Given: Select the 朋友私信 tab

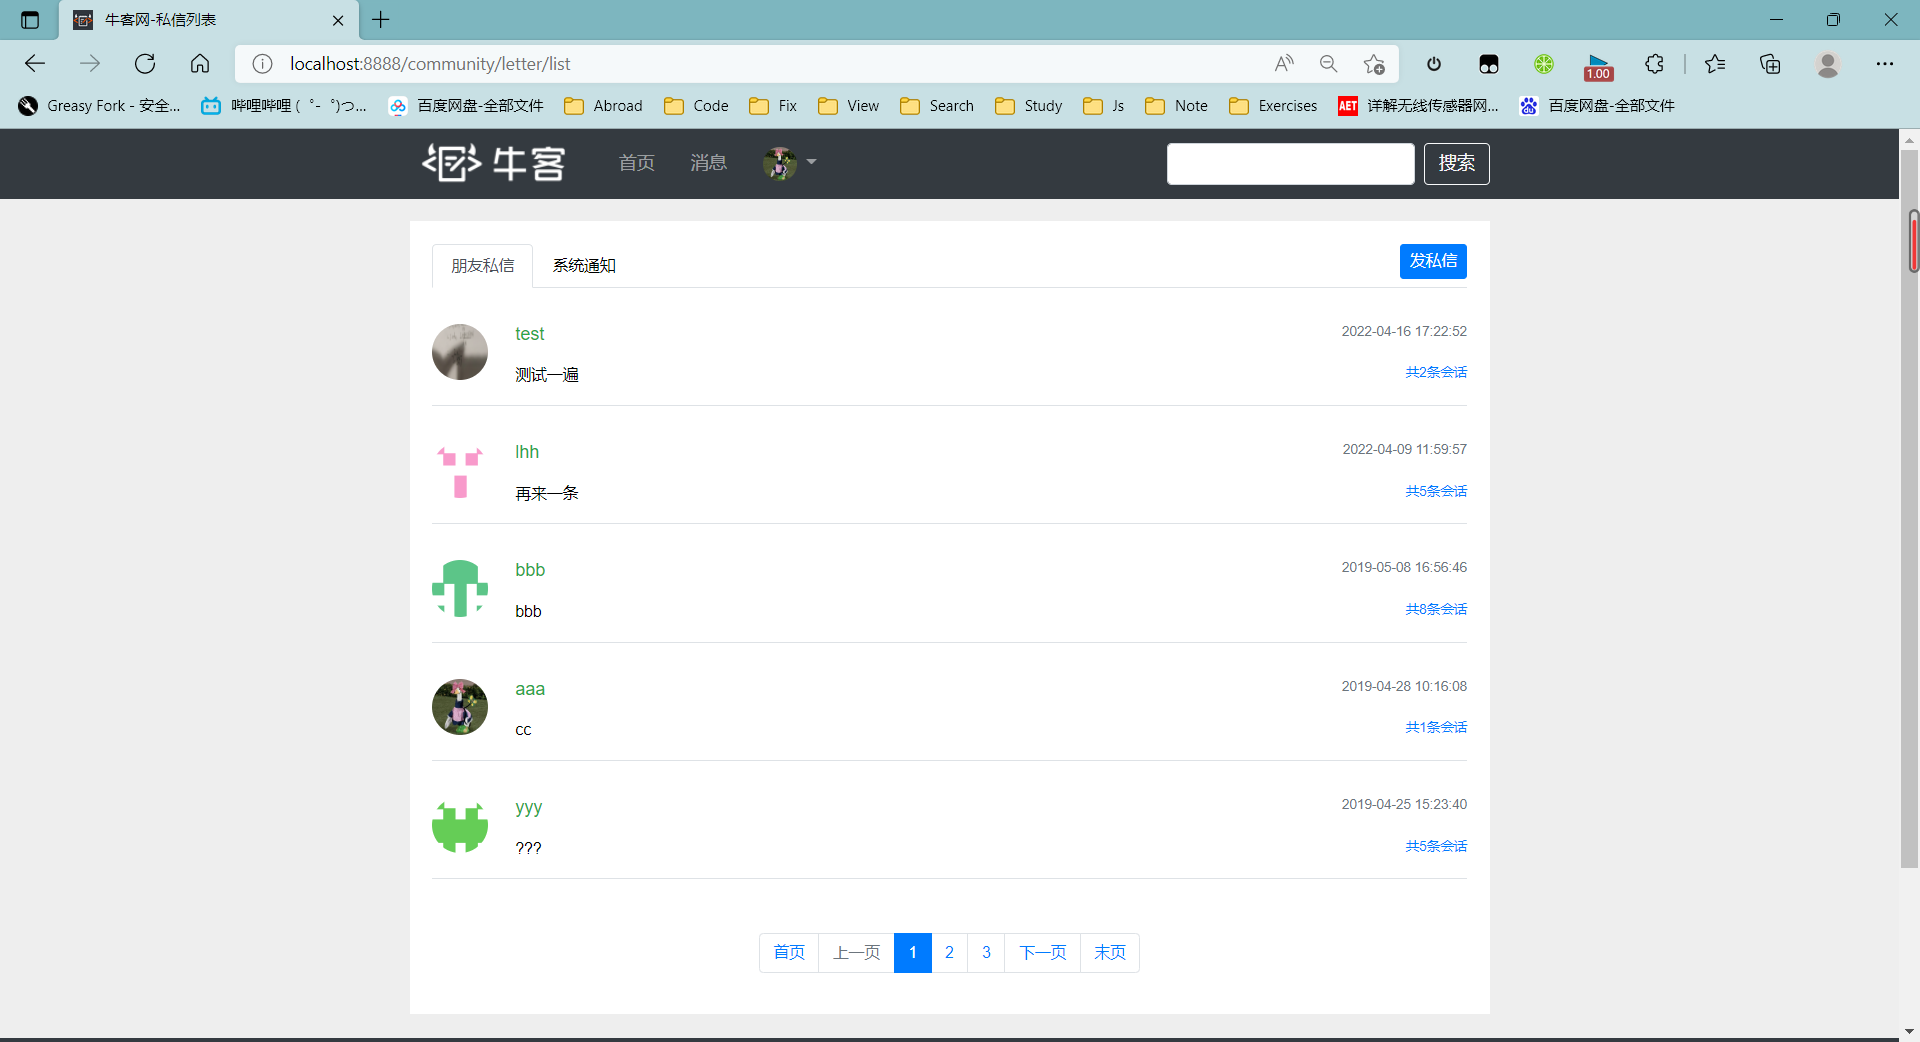Looking at the screenshot, I should [482, 266].
